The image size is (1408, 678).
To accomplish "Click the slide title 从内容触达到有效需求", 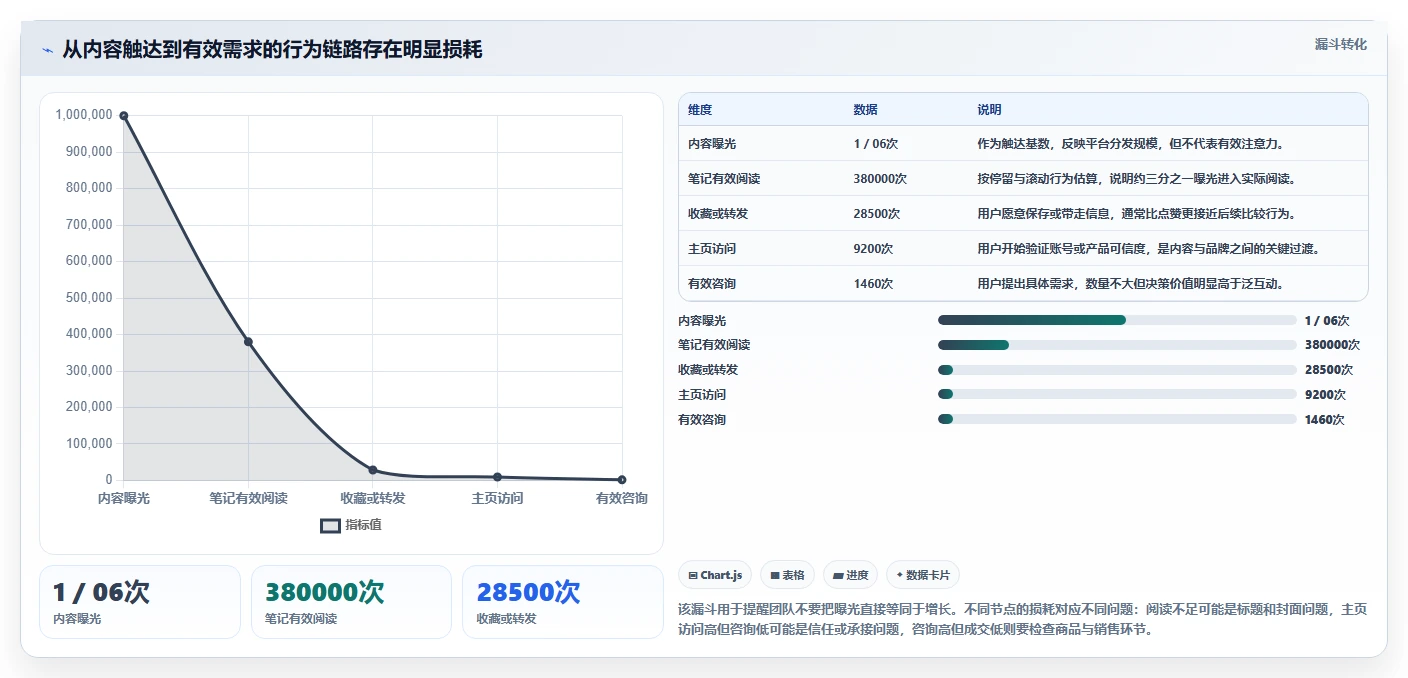I will [272, 50].
